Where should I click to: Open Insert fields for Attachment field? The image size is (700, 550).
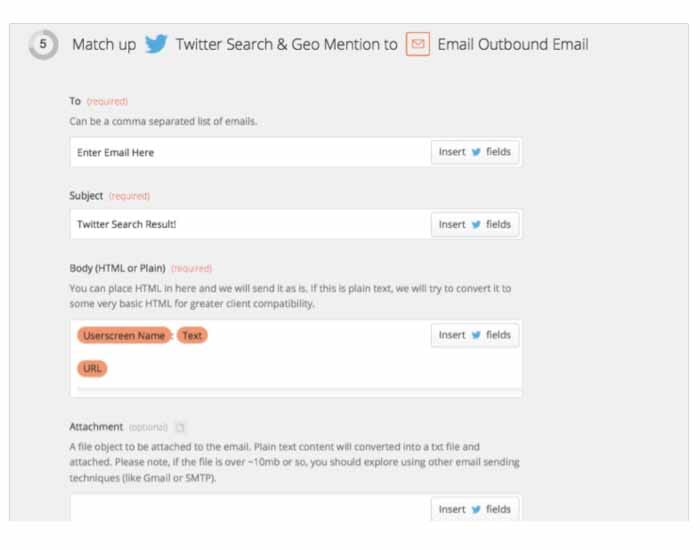click(475, 508)
